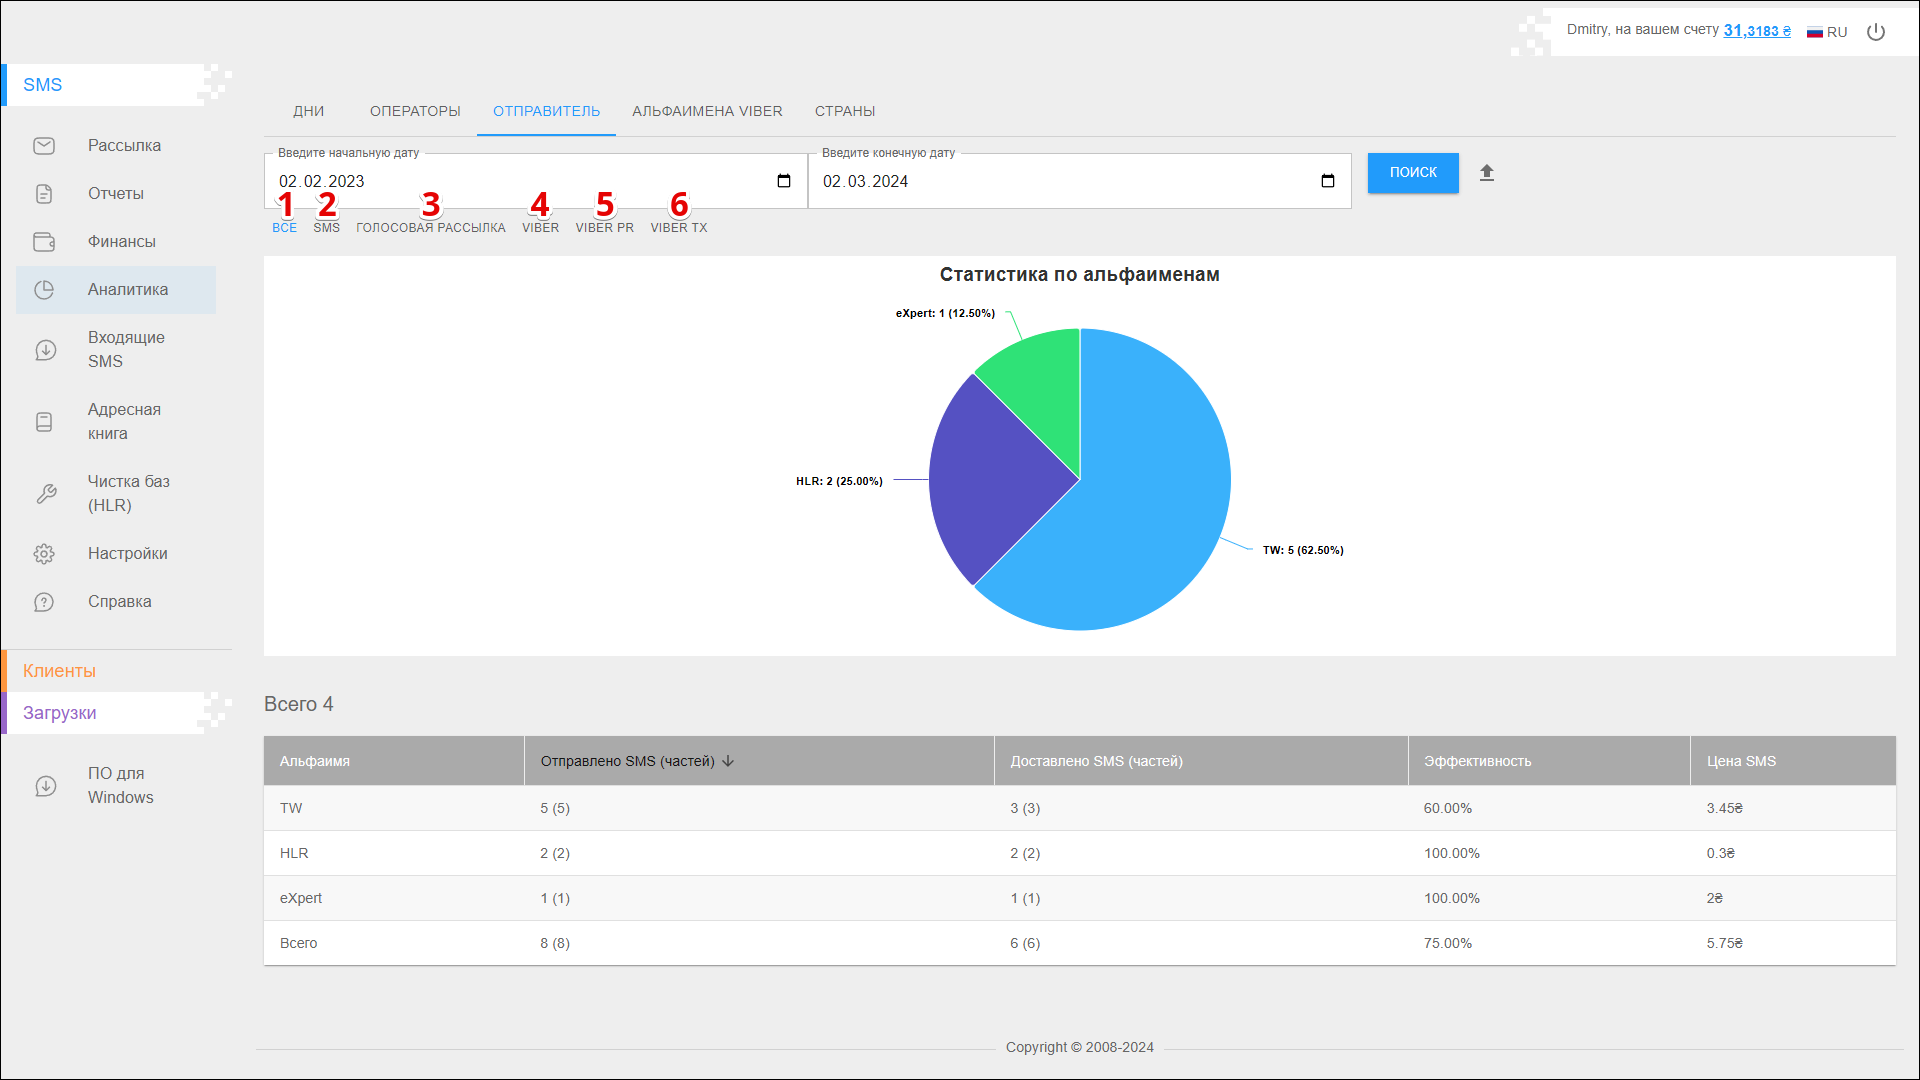1920x1080 pixels.
Task: Open the RU language selector
Action: [x=1827, y=32]
